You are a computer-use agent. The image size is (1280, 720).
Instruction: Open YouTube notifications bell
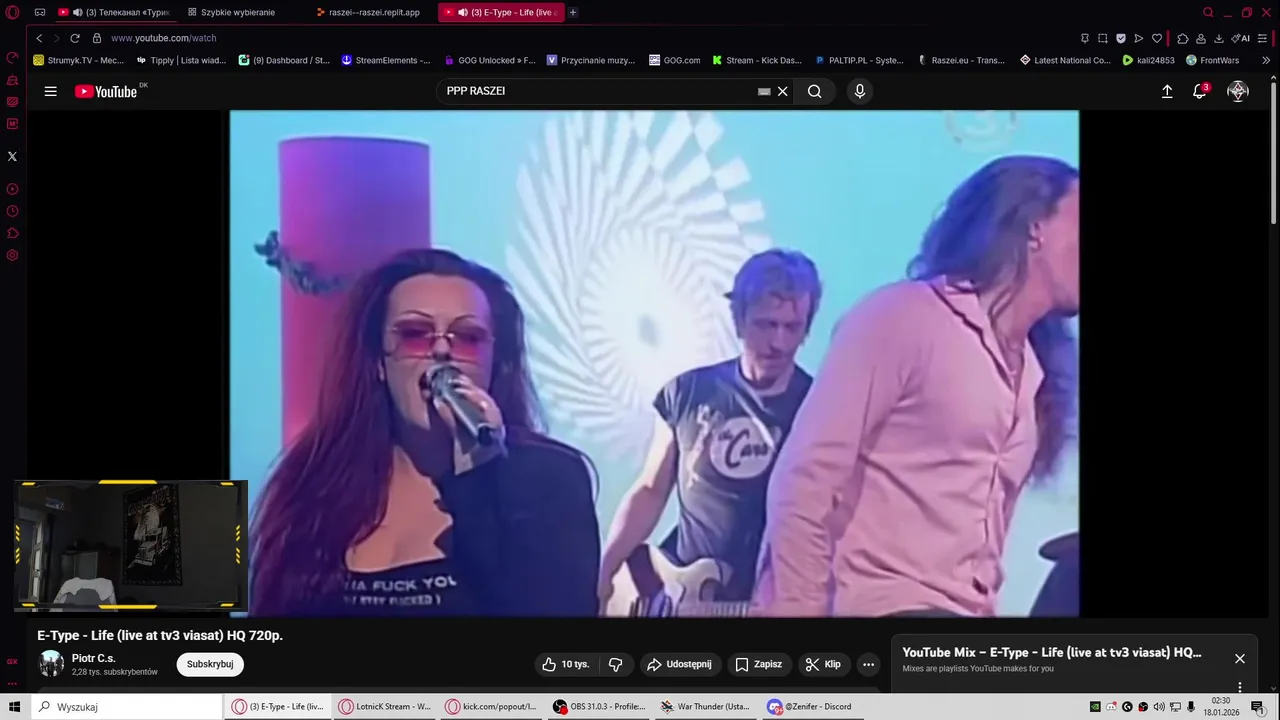(x=1200, y=91)
